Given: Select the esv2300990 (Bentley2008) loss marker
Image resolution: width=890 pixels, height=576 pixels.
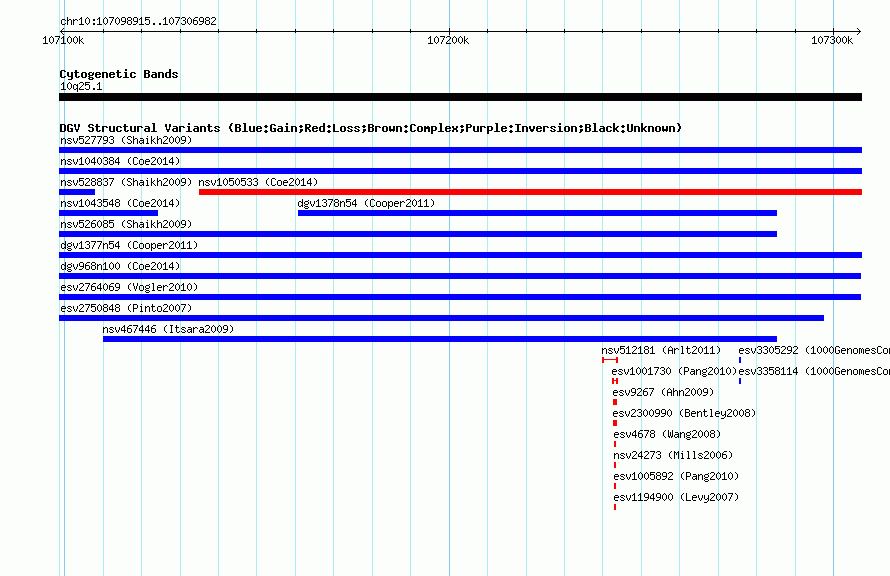Looking at the screenshot, I should 615,423.
